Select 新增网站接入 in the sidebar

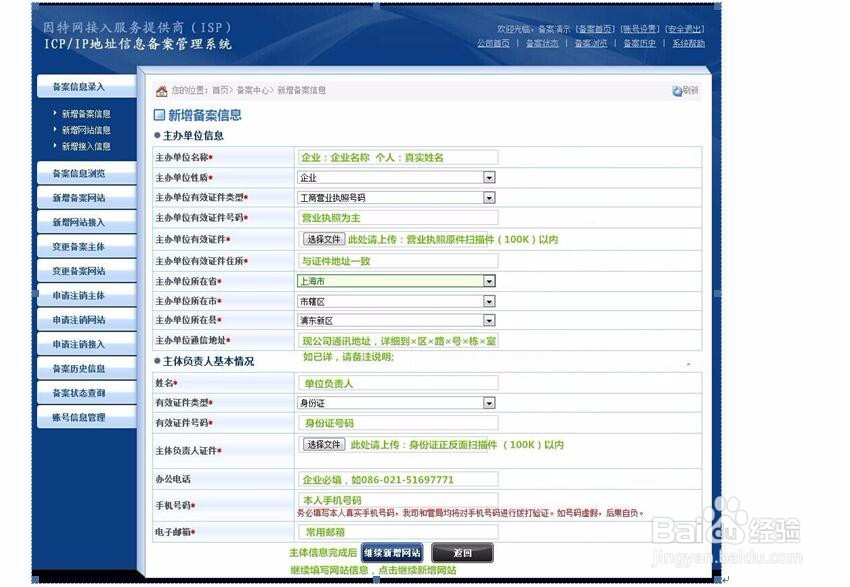tap(85, 221)
